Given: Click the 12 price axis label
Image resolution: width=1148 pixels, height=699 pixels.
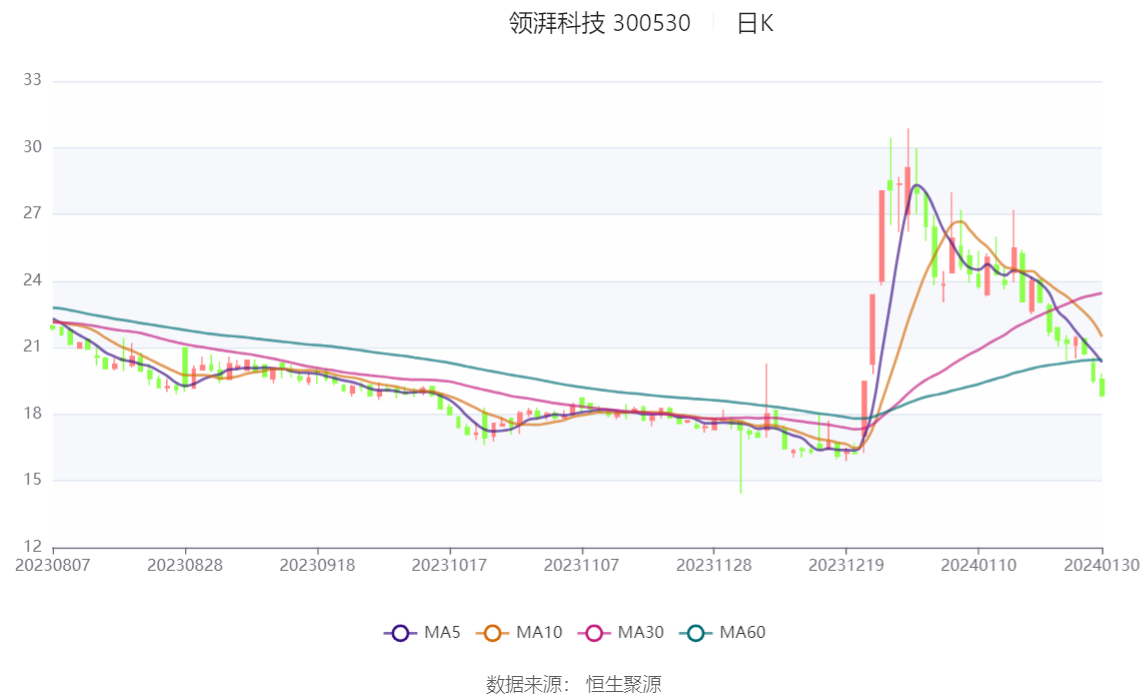Looking at the screenshot, I should (x=32, y=546).
